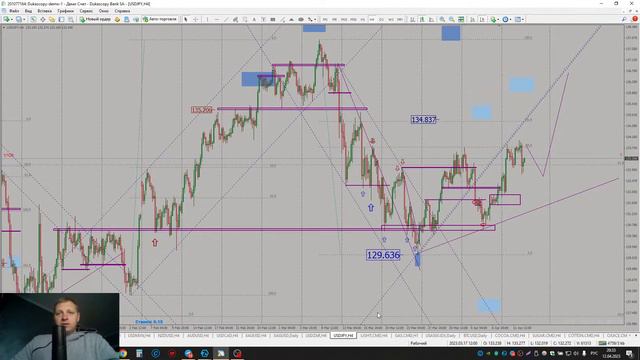Open the Strategy Tester icon
The image size is (640, 360).
click(71, 19)
